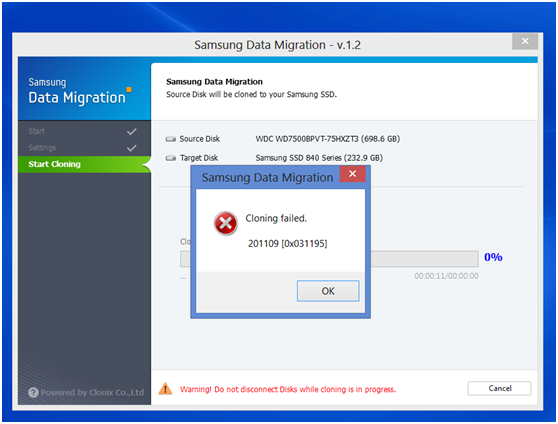Click the Cloning failed. message text
The image size is (558, 424).
276,218
